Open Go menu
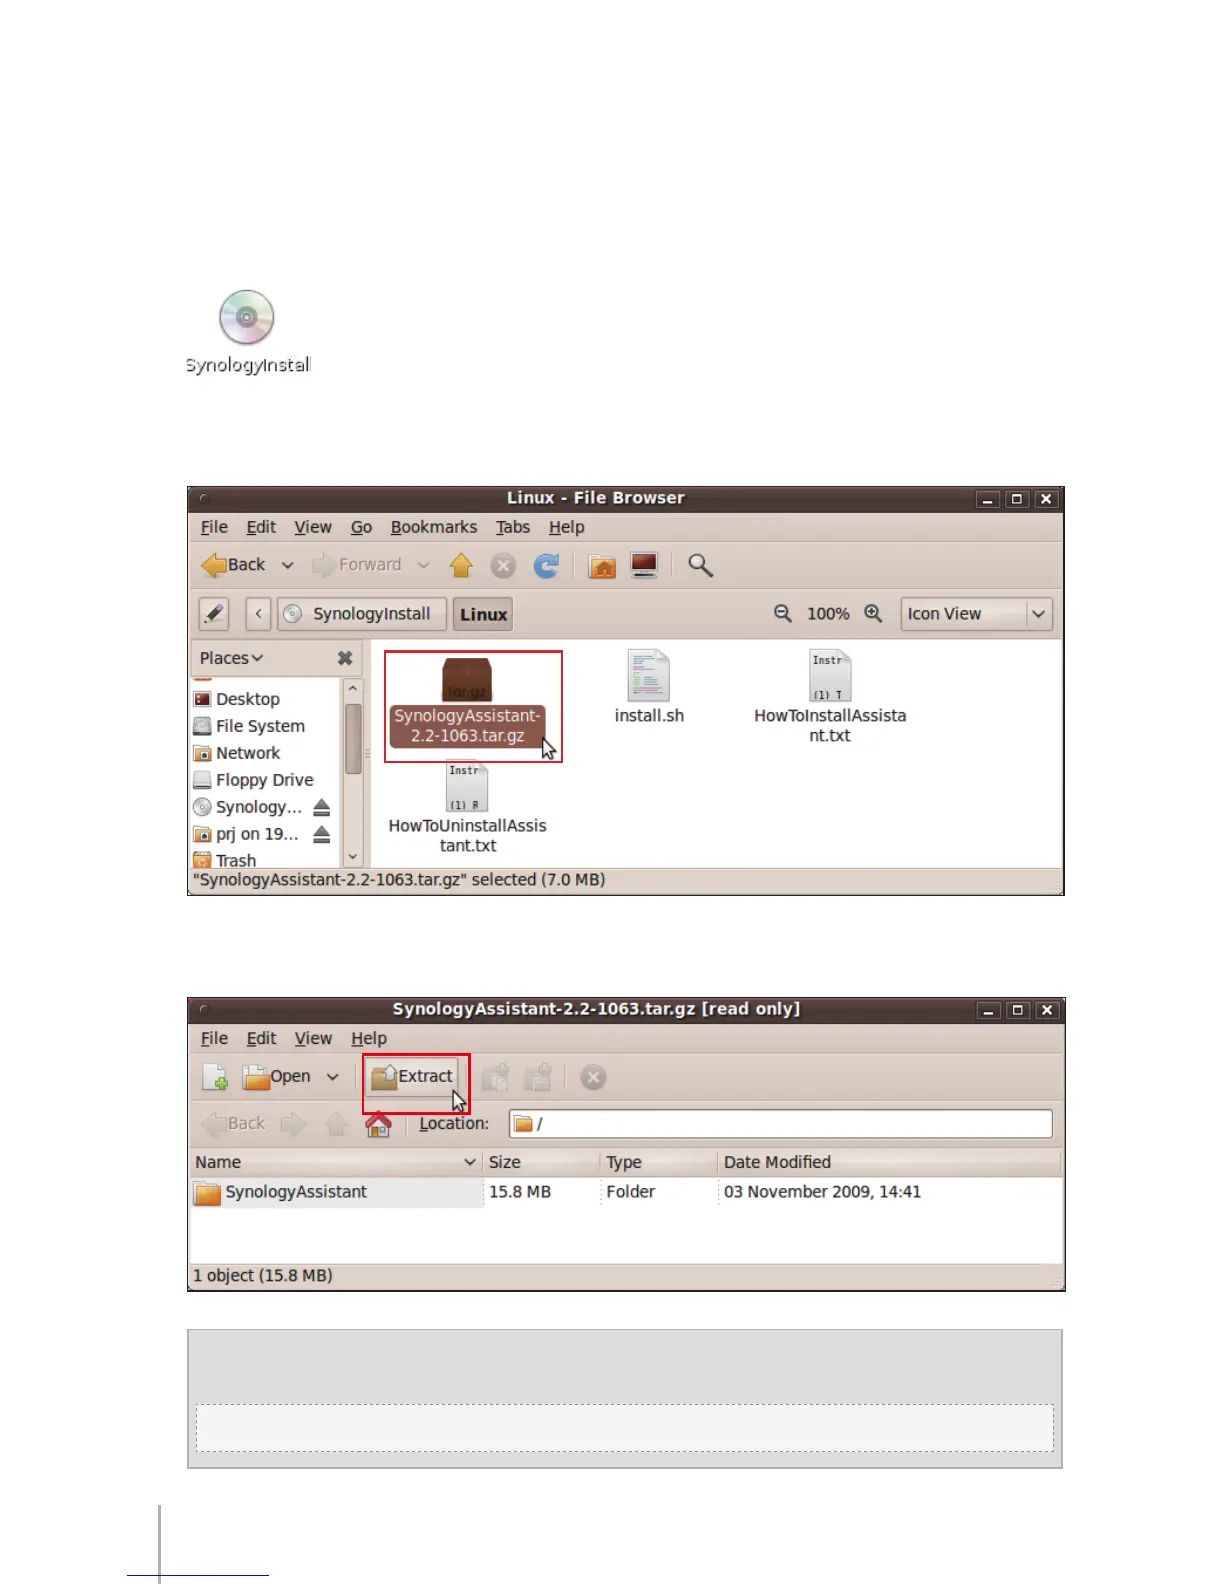1224x1584 pixels. pos(361,527)
